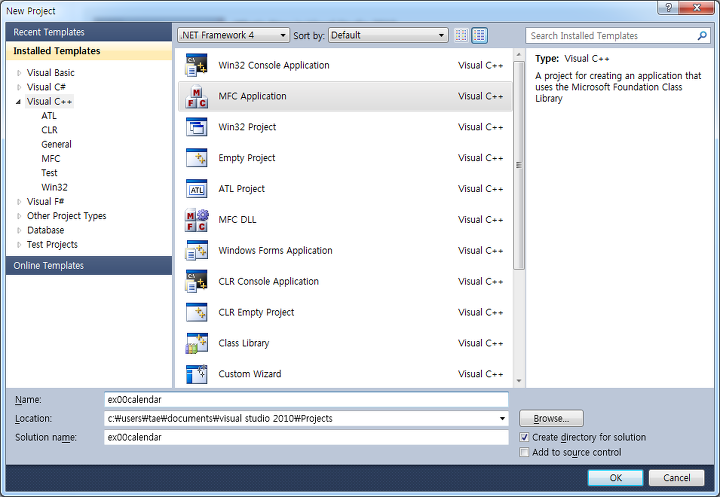
Task: Open the Location path dropdown arrow
Action: click(x=502, y=418)
